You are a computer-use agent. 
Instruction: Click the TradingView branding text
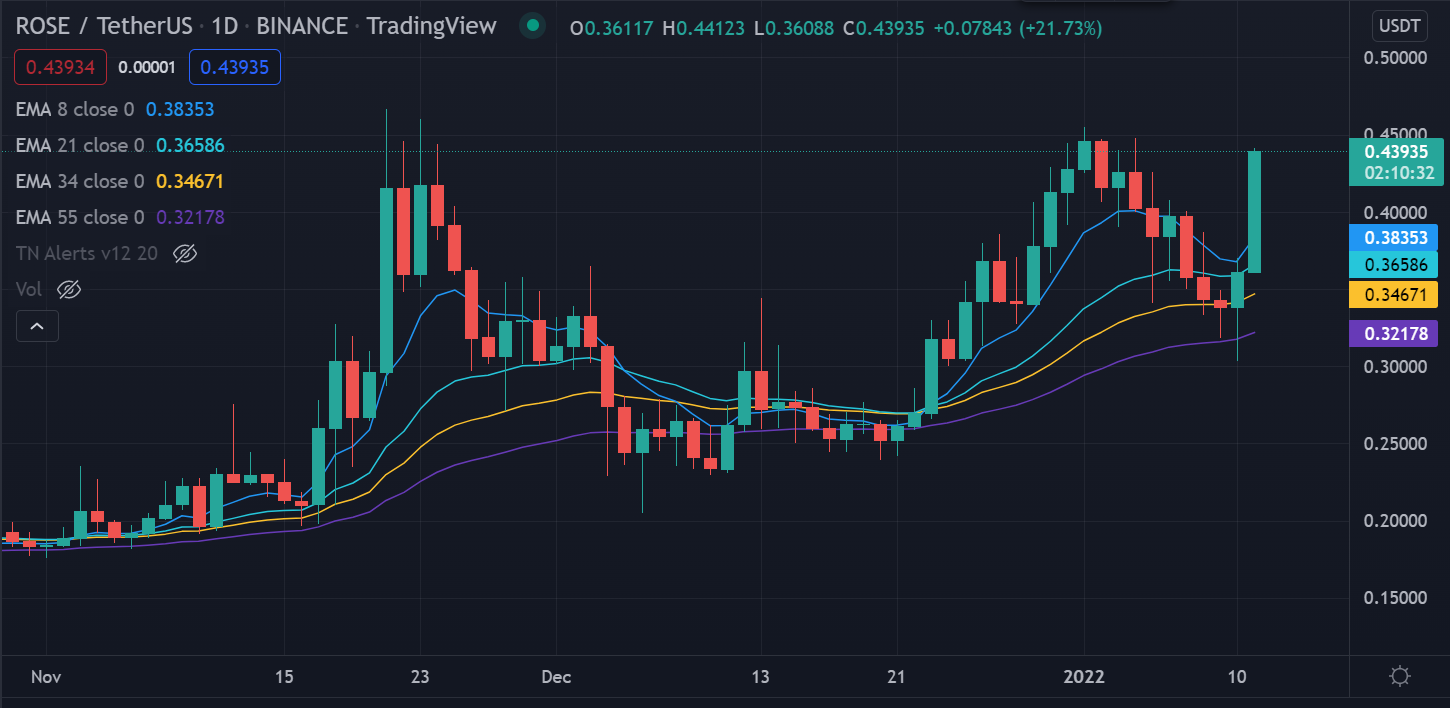(x=431, y=27)
